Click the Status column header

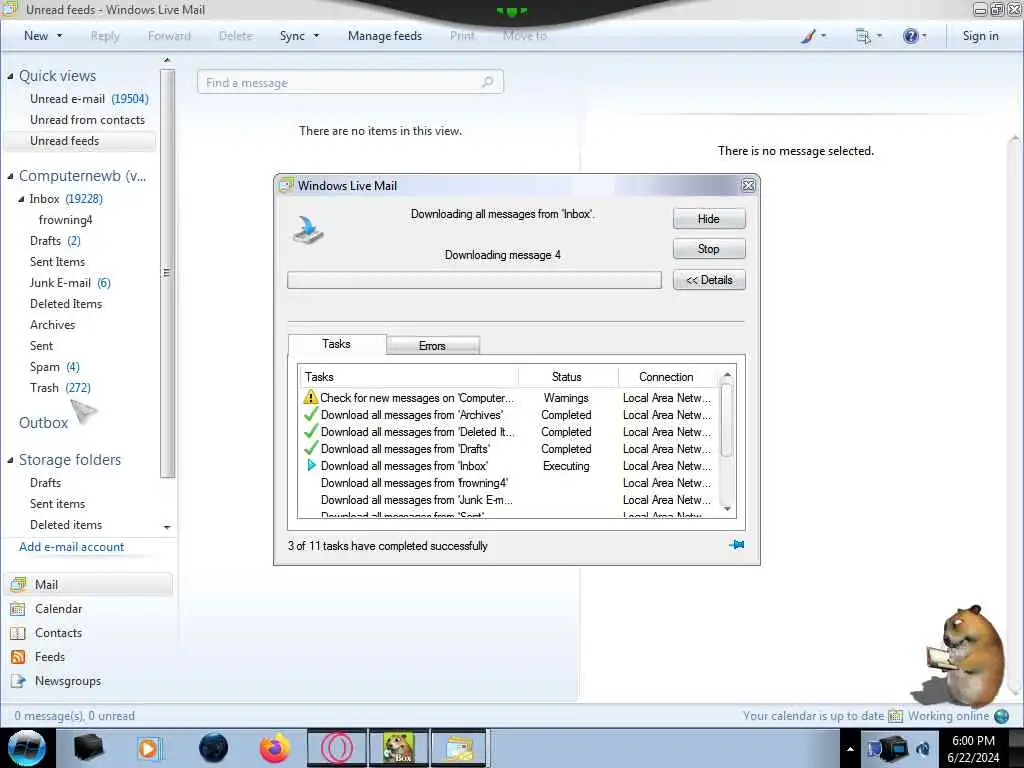pyautogui.click(x=567, y=377)
